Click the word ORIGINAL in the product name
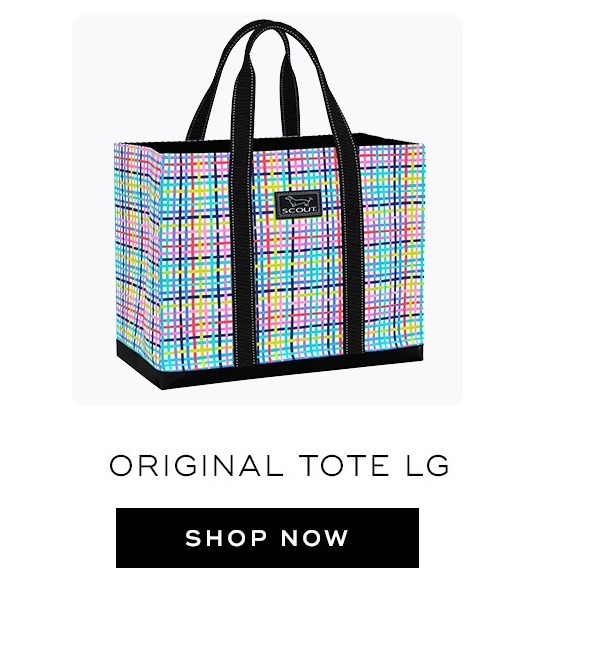Screen dimensions: 602x657 coord(196,466)
